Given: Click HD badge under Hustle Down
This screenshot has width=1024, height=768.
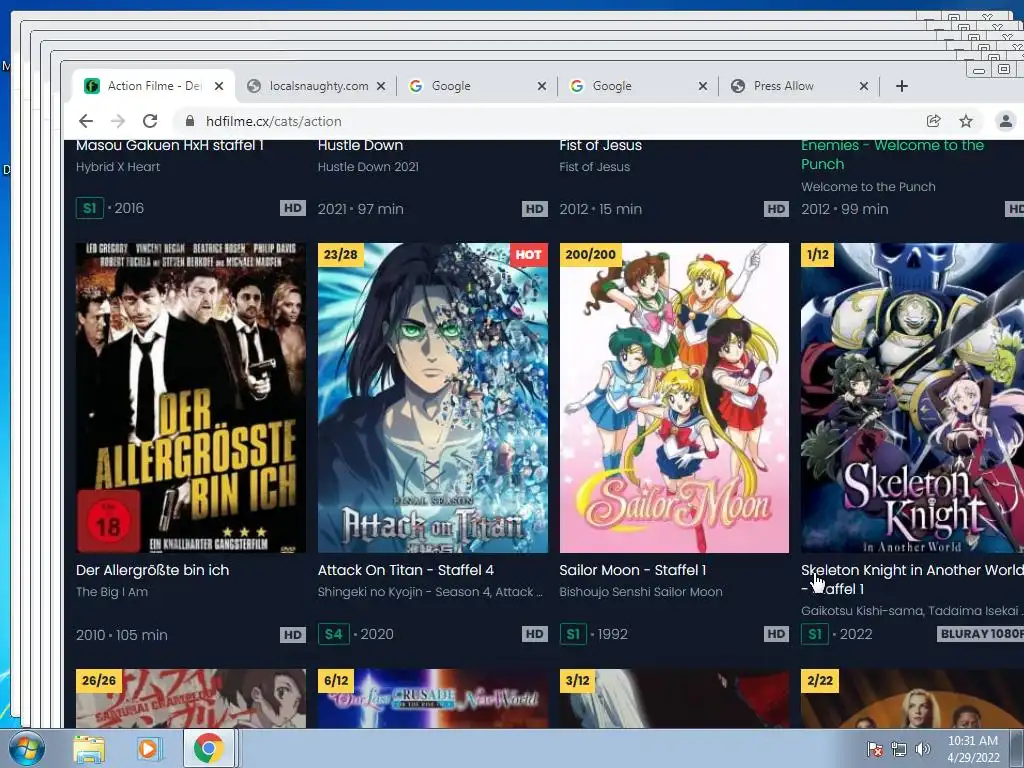Looking at the screenshot, I should tap(534, 209).
